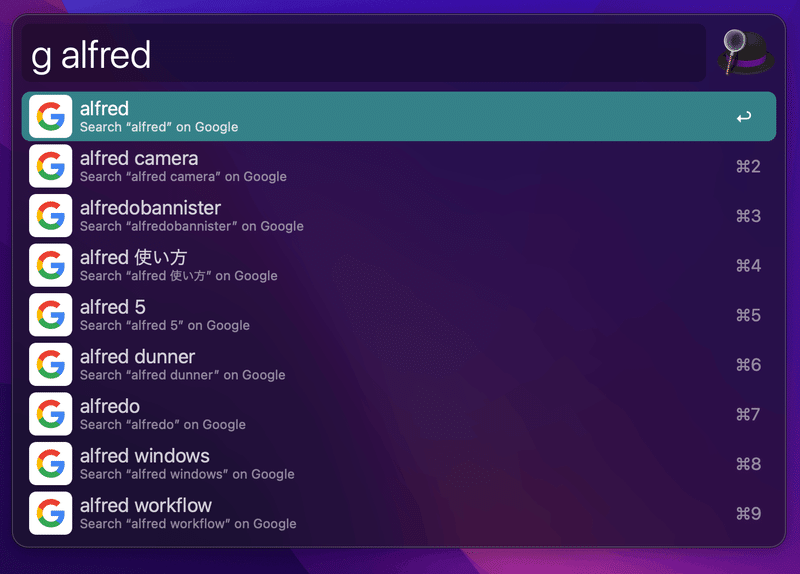Click subtitle 'Search “alfred dunner” on Google'
Viewport: 800px width, 574px height.
tap(182, 375)
